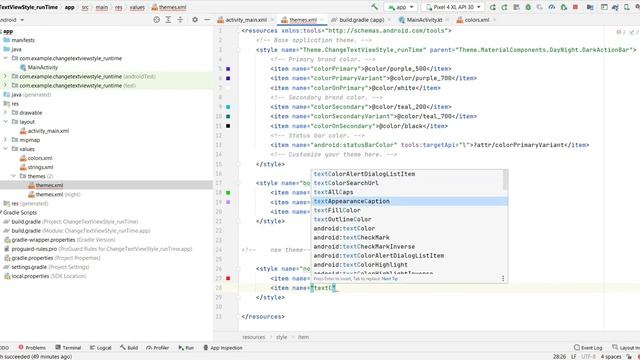The width and height of the screenshot is (640, 360).
Task: Open the Terminal tool window
Action: [x=68, y=348]
